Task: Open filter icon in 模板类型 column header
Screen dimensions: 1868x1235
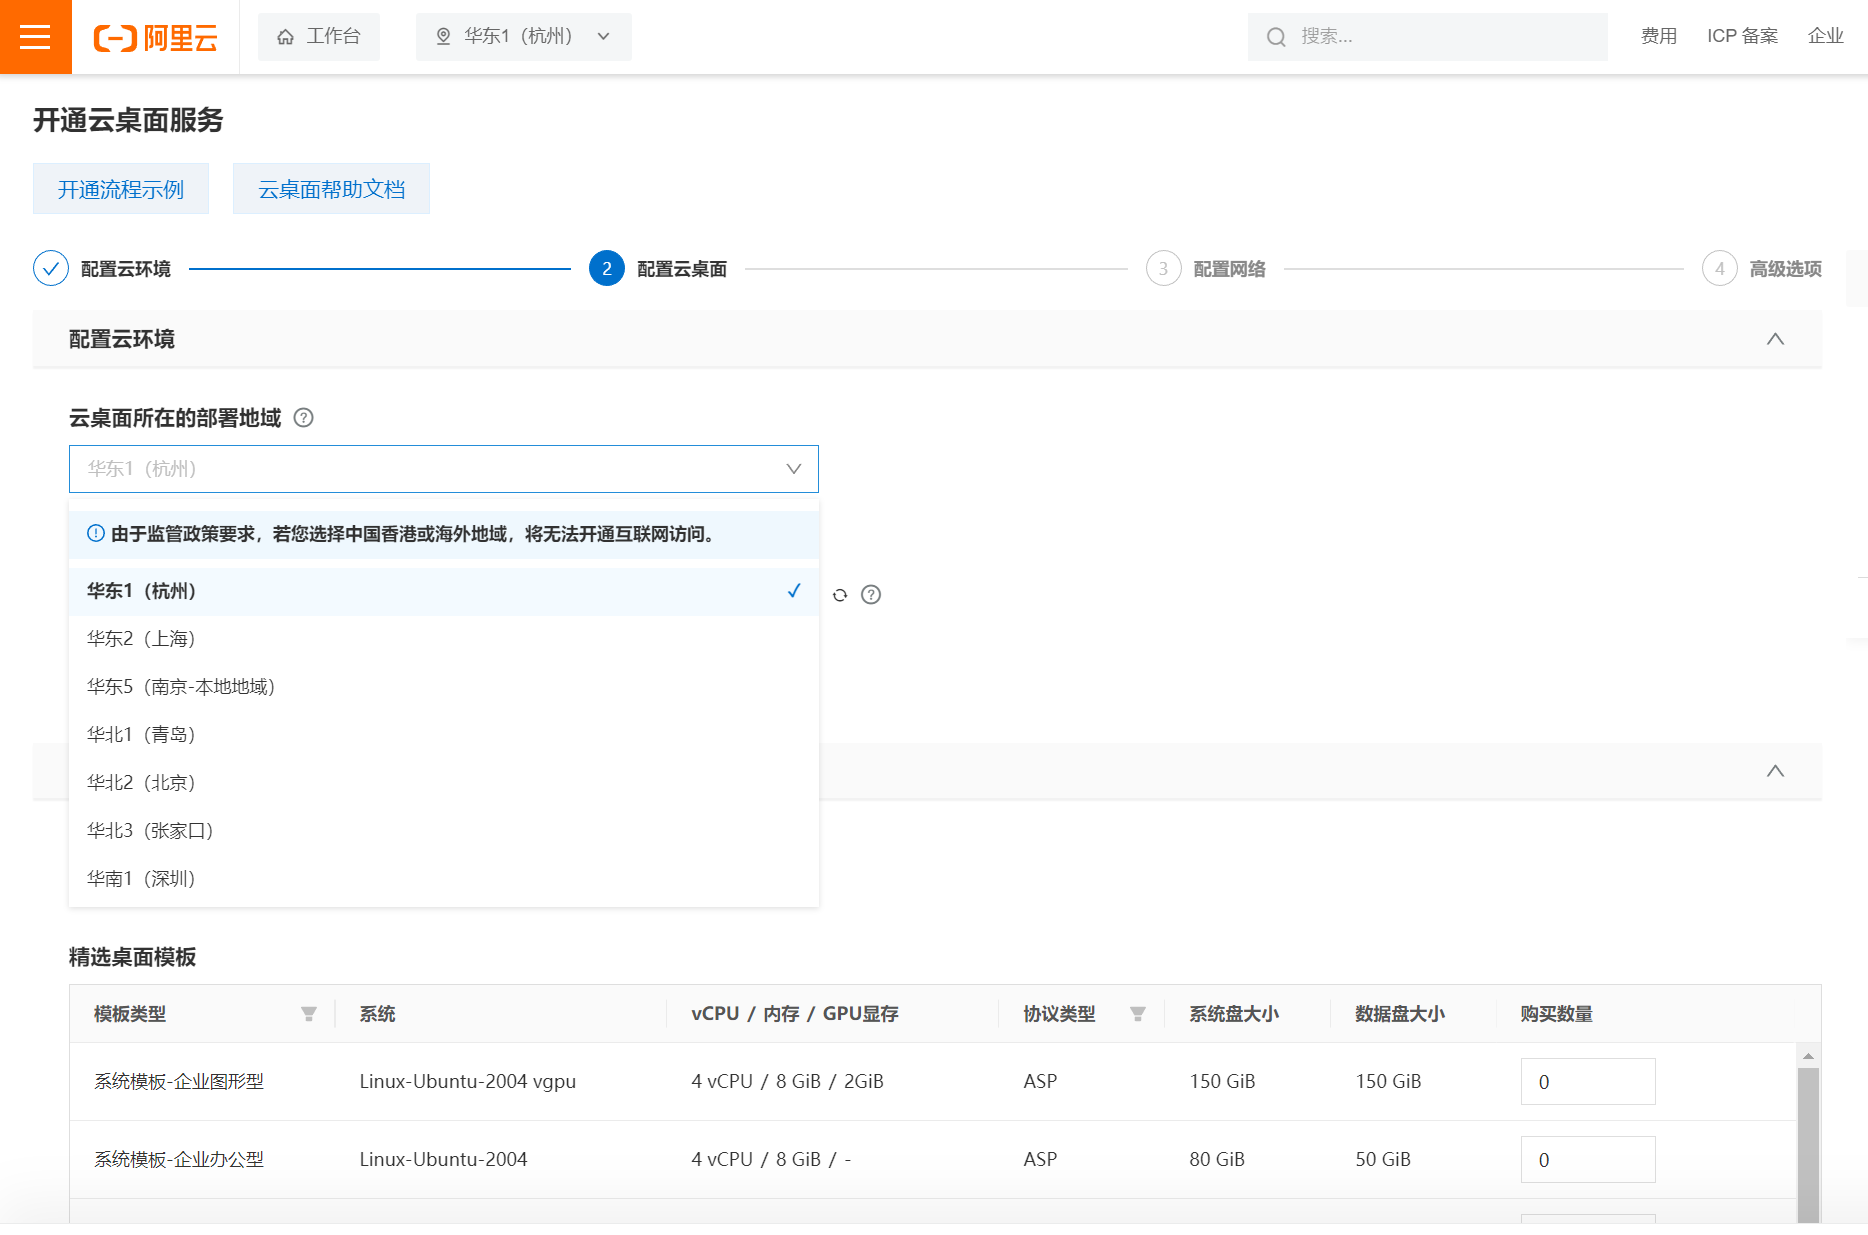Action: point(309,1014)
